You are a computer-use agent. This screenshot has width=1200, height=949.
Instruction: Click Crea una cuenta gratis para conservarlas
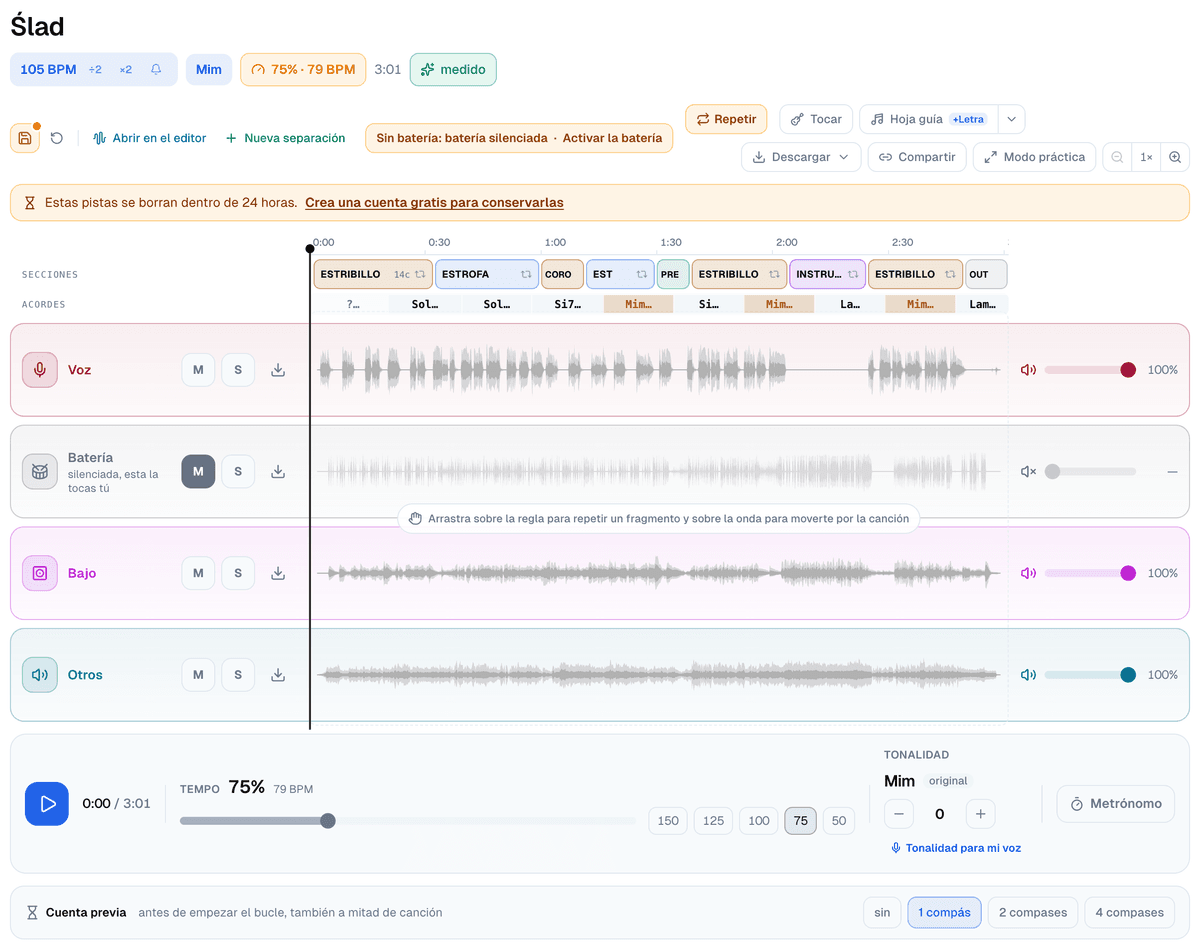434,202
